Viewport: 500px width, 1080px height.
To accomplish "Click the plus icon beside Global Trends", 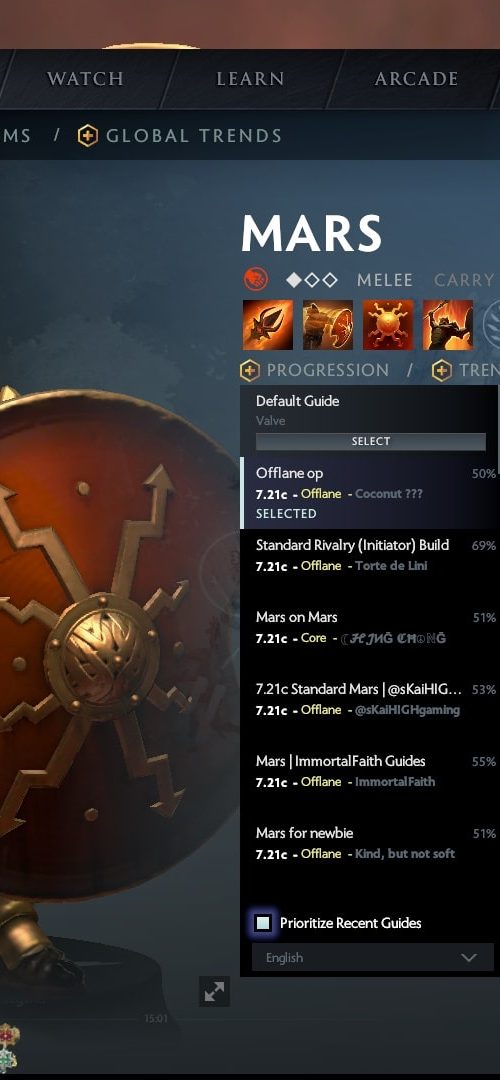I will point(87,136).
